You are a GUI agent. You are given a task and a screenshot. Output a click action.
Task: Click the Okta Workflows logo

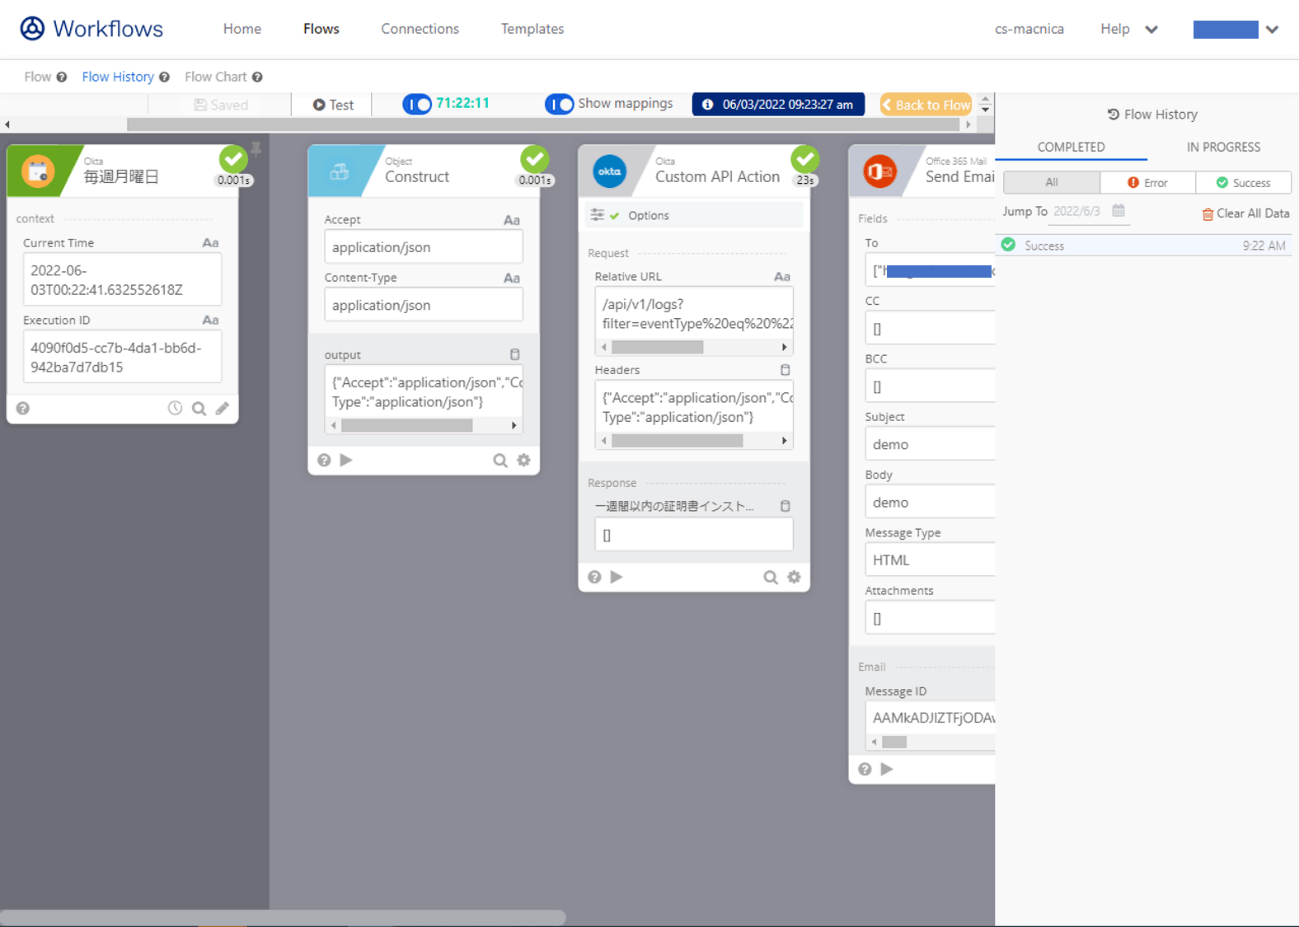click(92, 29)
